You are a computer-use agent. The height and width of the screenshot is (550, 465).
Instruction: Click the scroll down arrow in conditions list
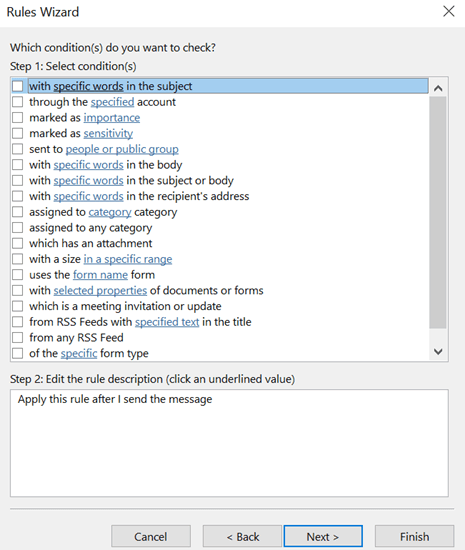pyautogui.click(x=438, y=351)
